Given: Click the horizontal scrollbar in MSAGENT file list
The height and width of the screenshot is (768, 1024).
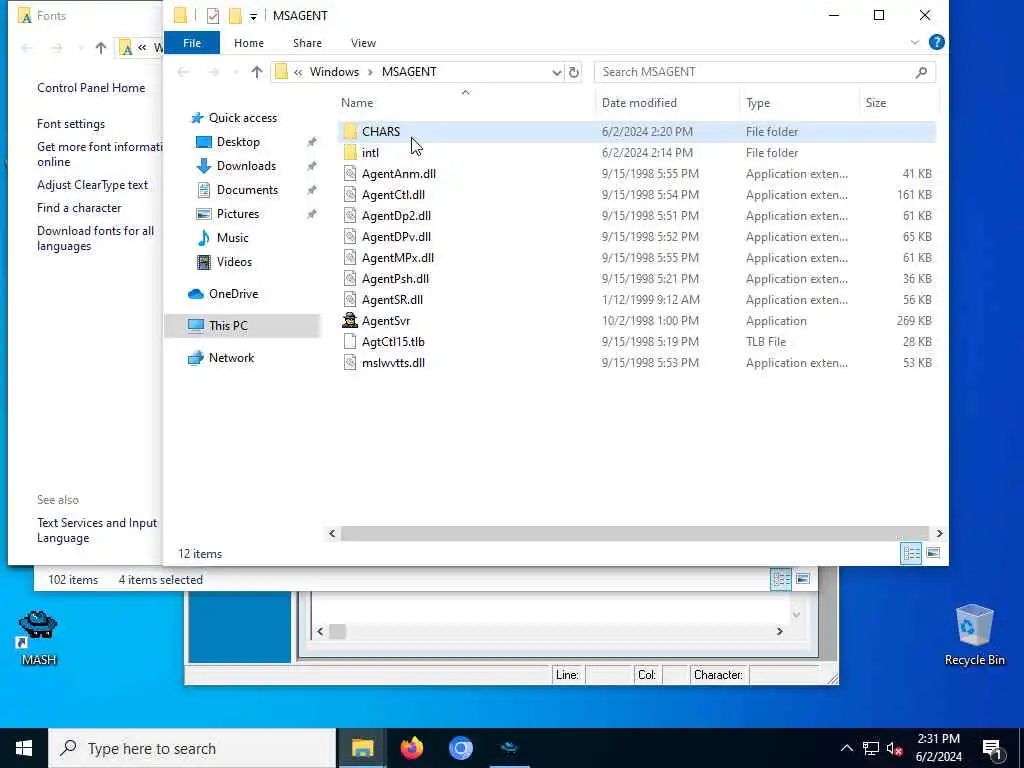Looking at the screenshot, I should tap(634, 534).
